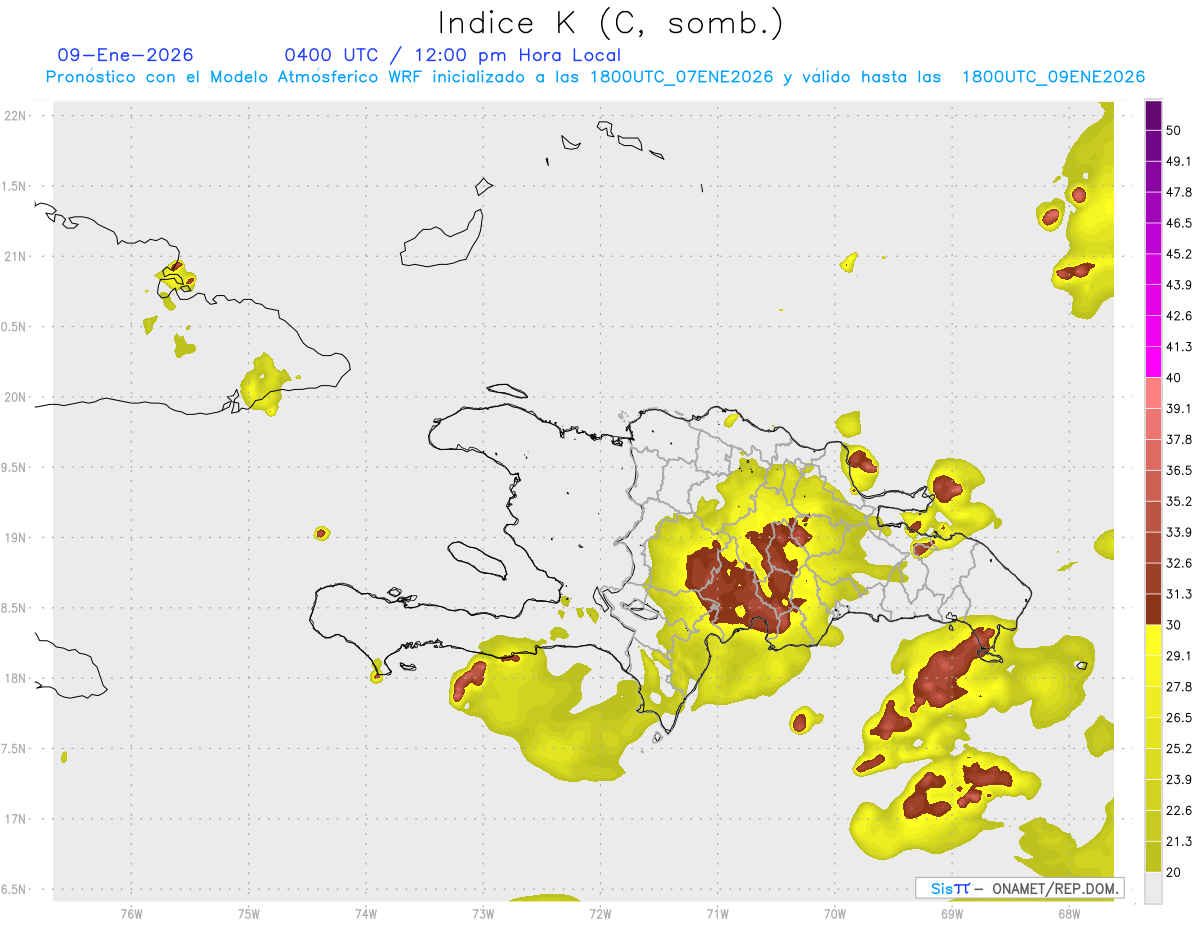
Task: Click the legend value "32.6"
Action: [x=1179, y=563]
